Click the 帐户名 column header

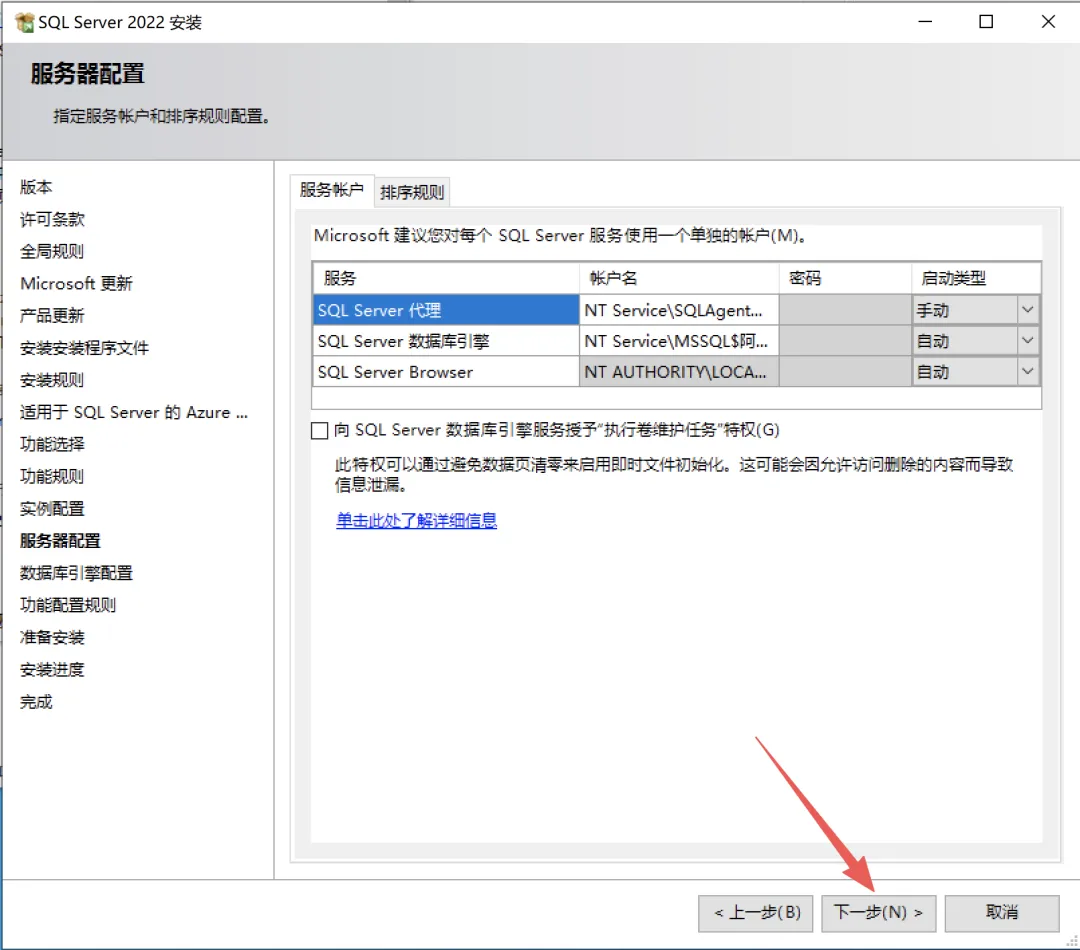point(679,278)
